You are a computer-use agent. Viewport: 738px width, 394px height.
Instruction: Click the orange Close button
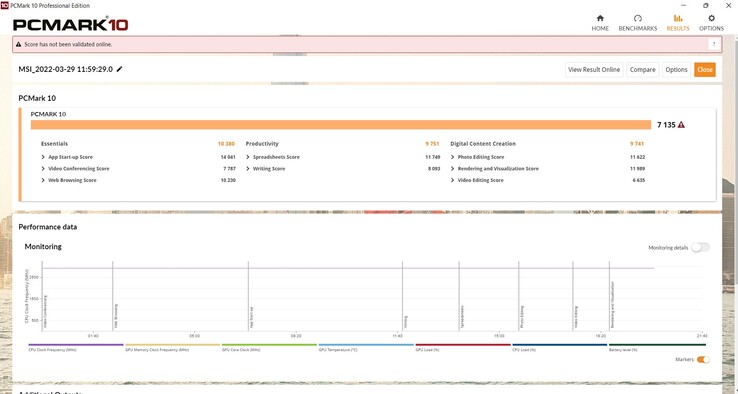tap(705, 70)
